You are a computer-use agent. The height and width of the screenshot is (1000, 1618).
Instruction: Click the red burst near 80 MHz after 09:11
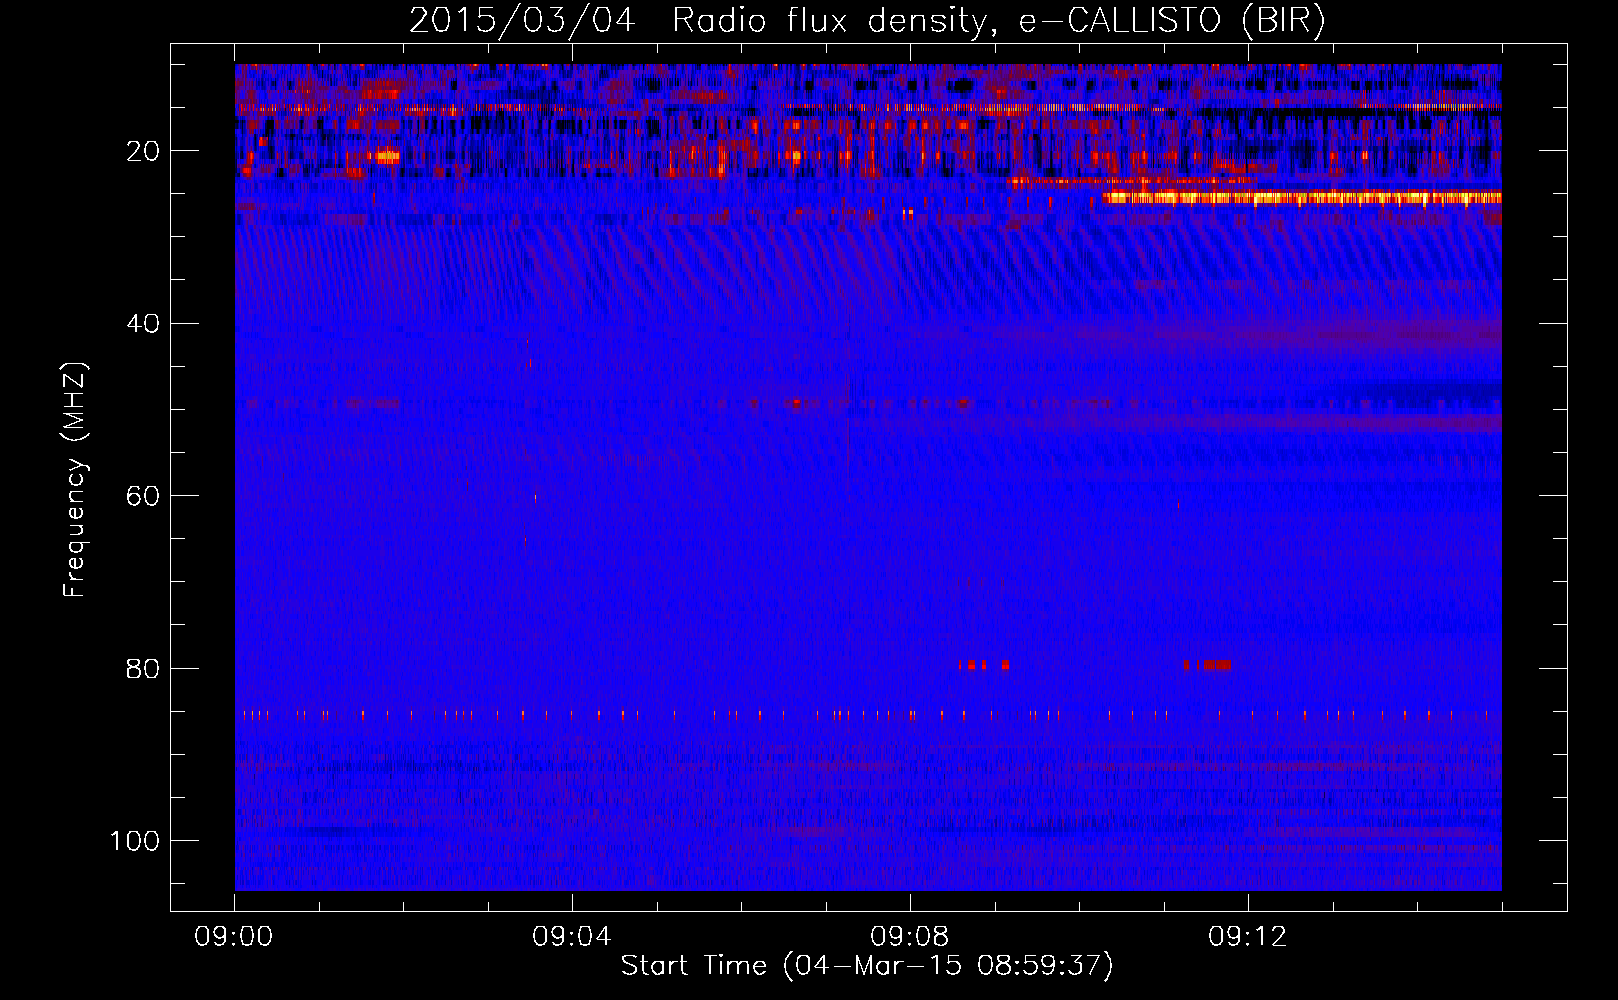pyautogui.click(x=1207, y=665)
